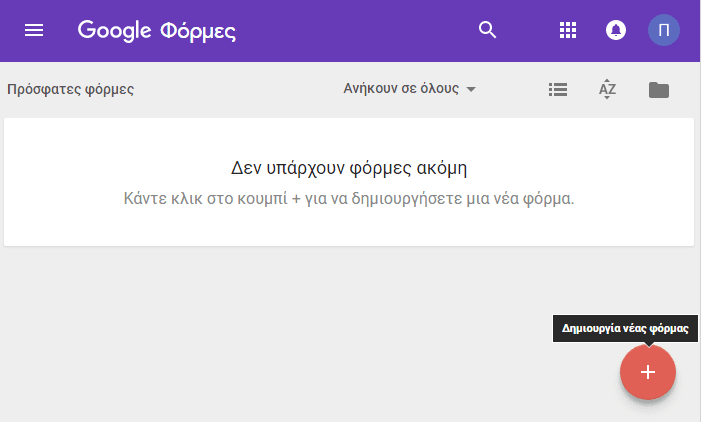Open the AZ sort options
Screen dimensions: 701x422
607,89
